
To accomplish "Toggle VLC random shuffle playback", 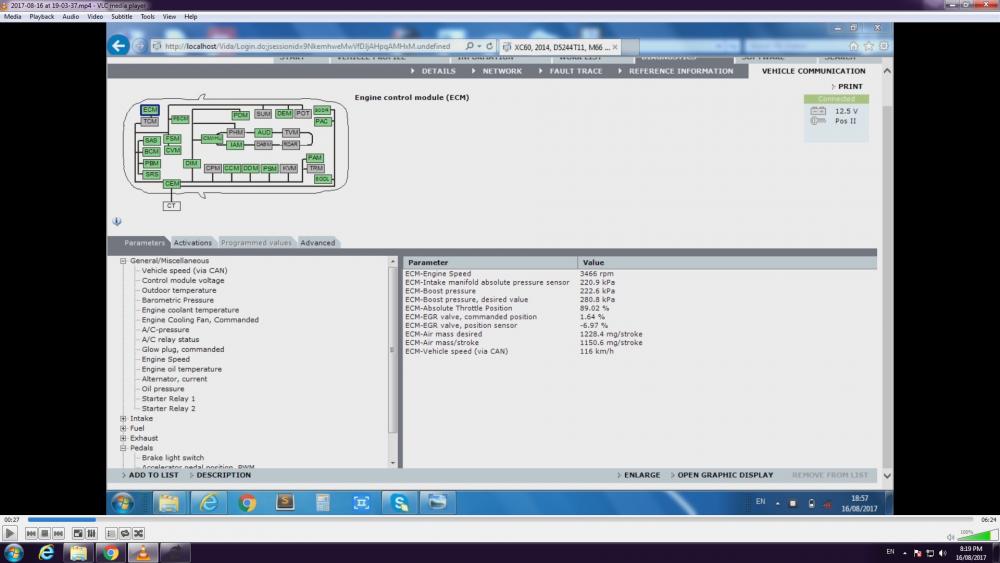I will pos(138,534).
